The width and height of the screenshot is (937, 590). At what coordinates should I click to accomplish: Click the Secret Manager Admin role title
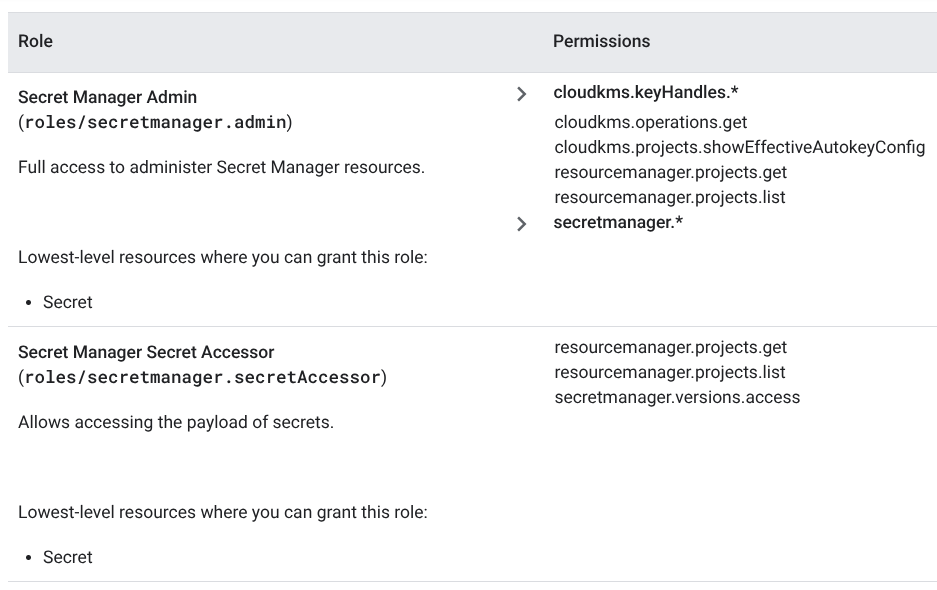pyautogui.click(x=108, y=97)
